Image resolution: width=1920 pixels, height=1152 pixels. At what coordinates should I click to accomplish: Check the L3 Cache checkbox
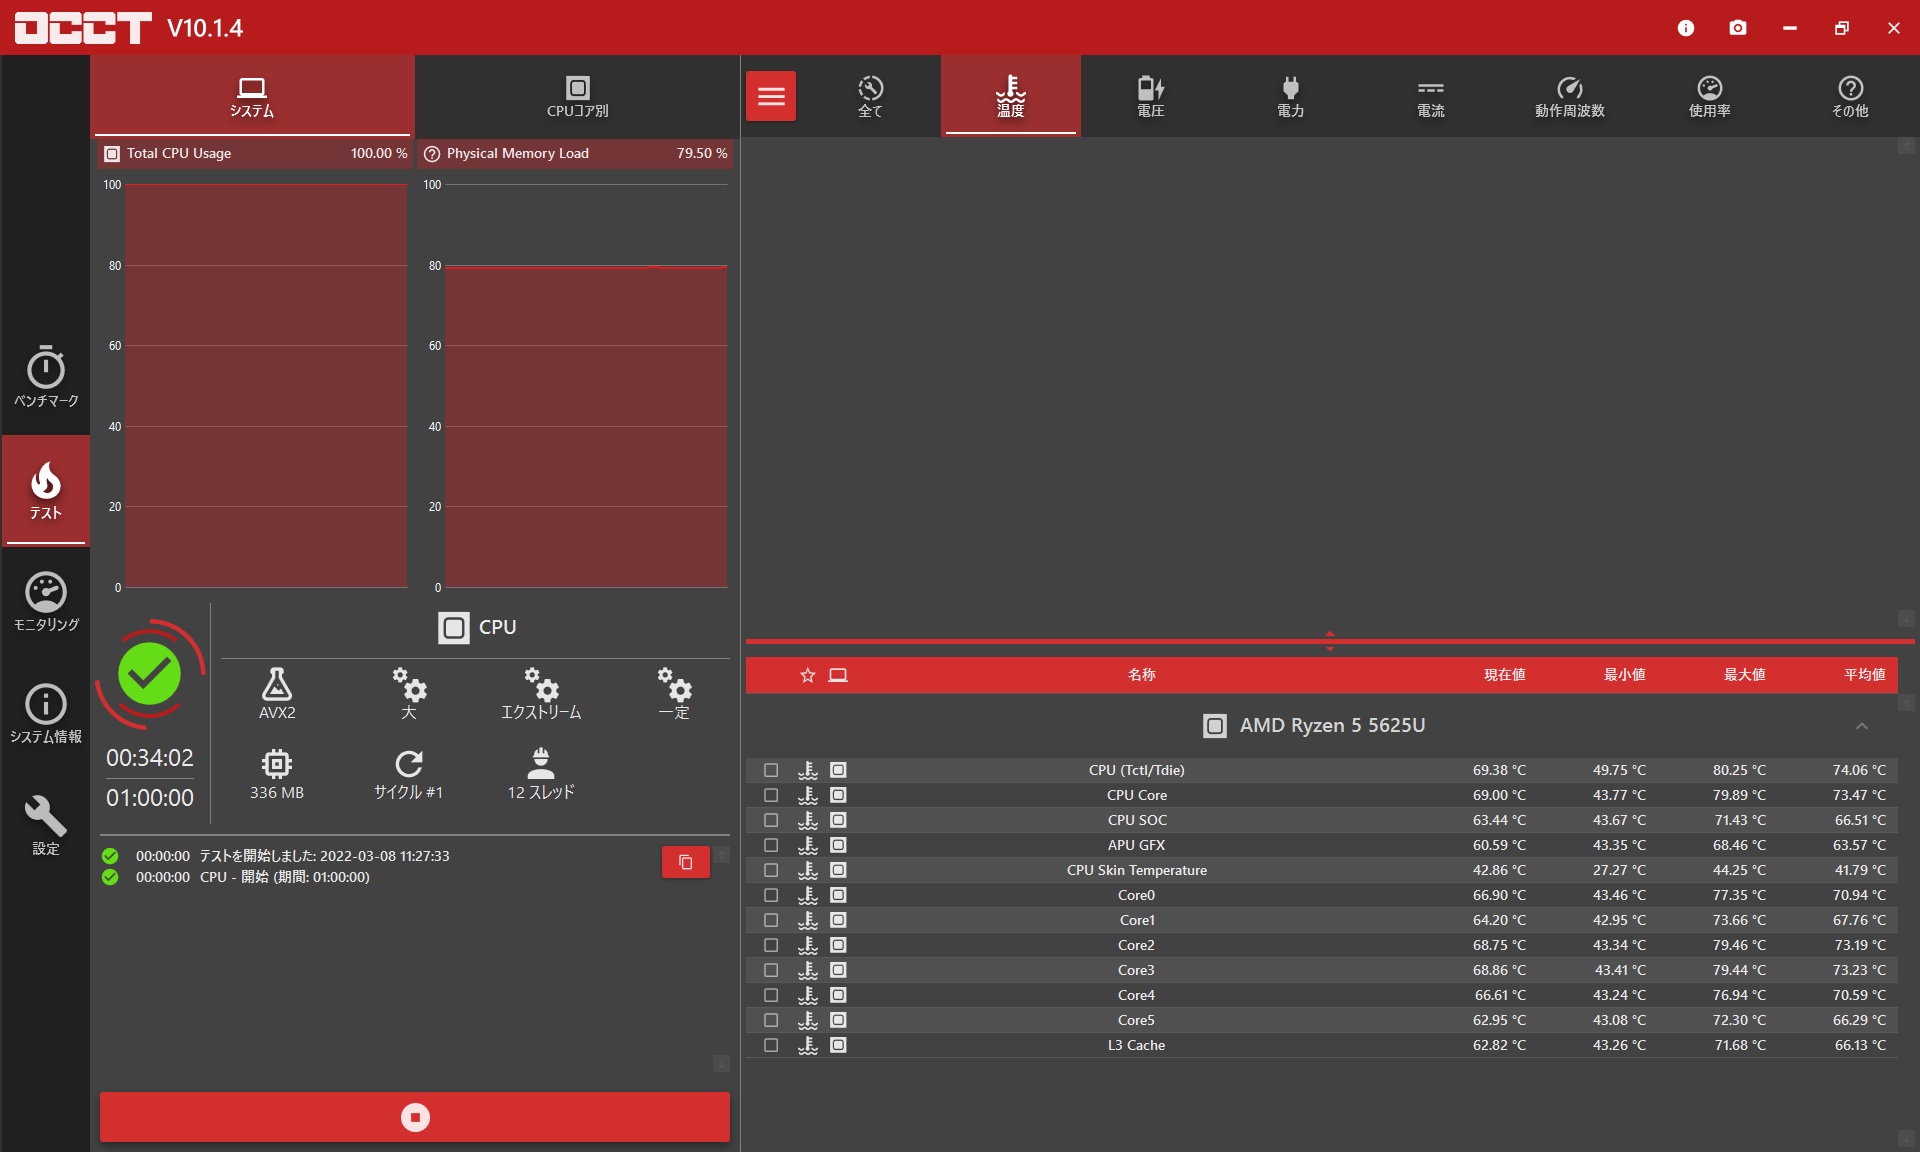pos(771,1045)
